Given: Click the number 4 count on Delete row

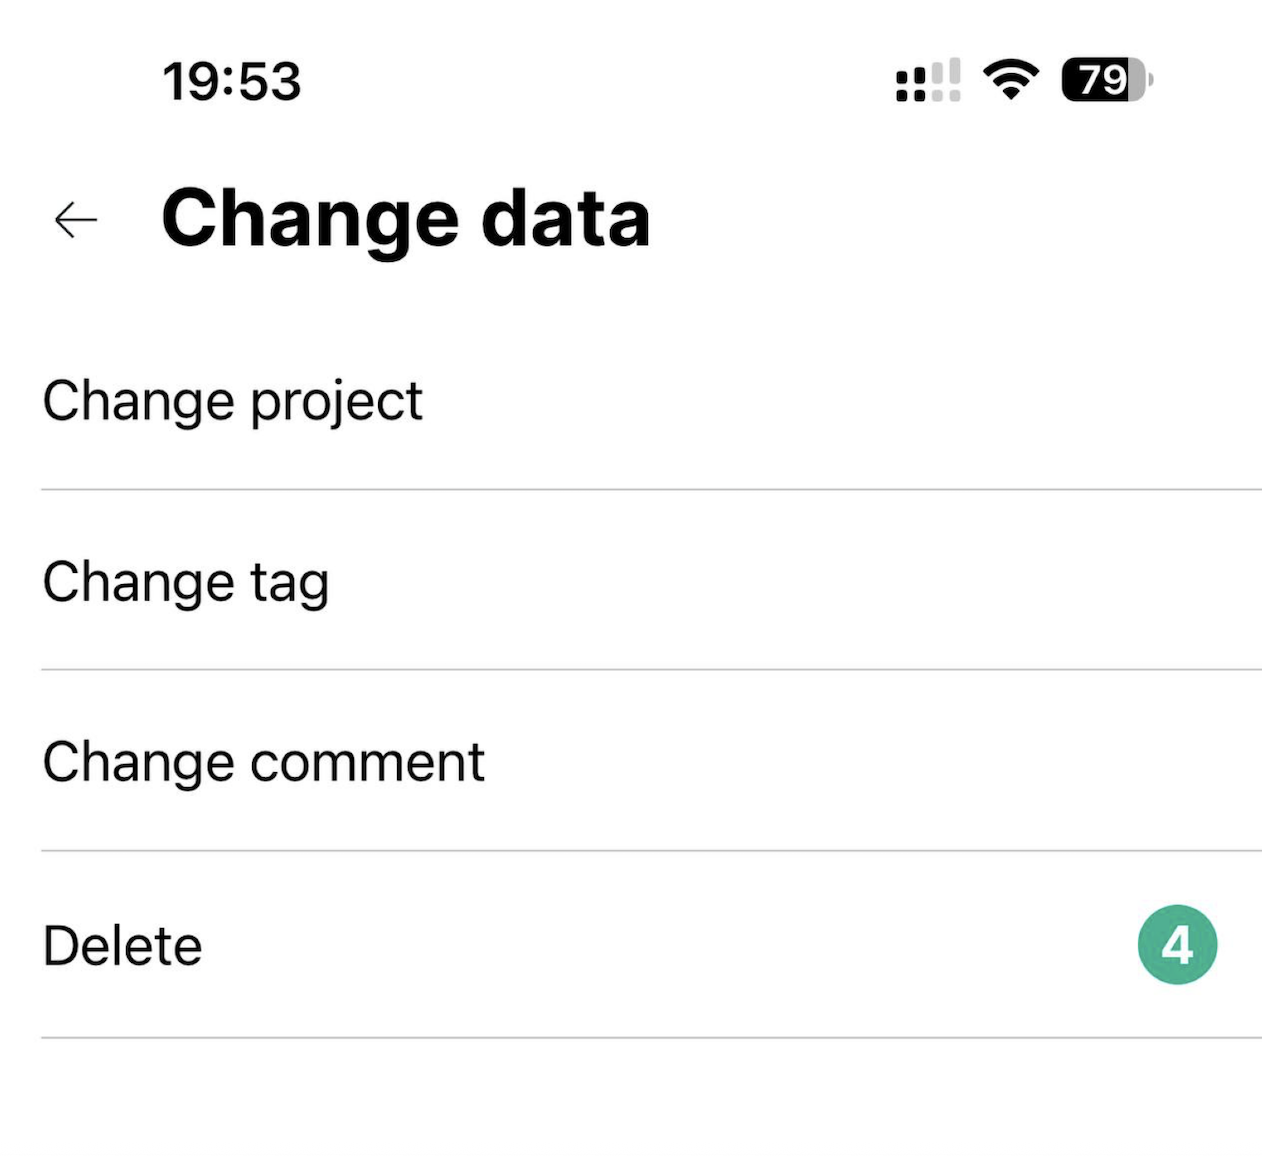Looking at the screenshot, I should (1177, 945).
